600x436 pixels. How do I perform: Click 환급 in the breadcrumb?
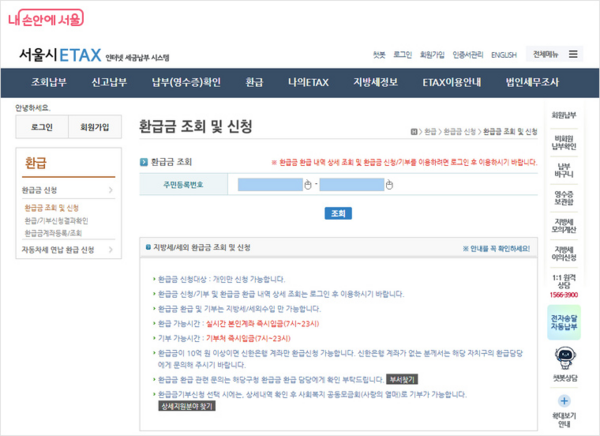pos(430,132)
